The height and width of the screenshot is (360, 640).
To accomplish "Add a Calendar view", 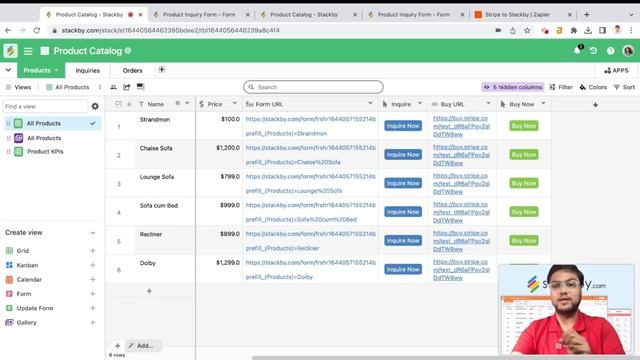I will coord(93,280).
